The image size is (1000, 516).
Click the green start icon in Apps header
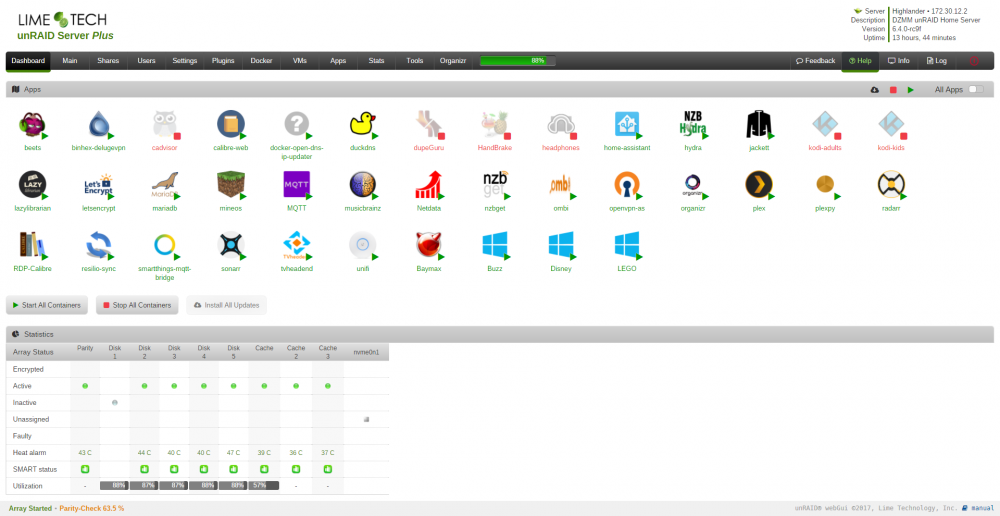[911, 90]
